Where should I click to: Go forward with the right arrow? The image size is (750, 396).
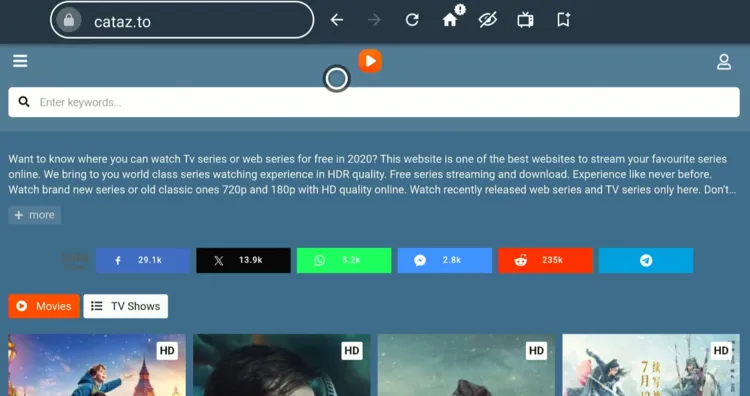375,20
